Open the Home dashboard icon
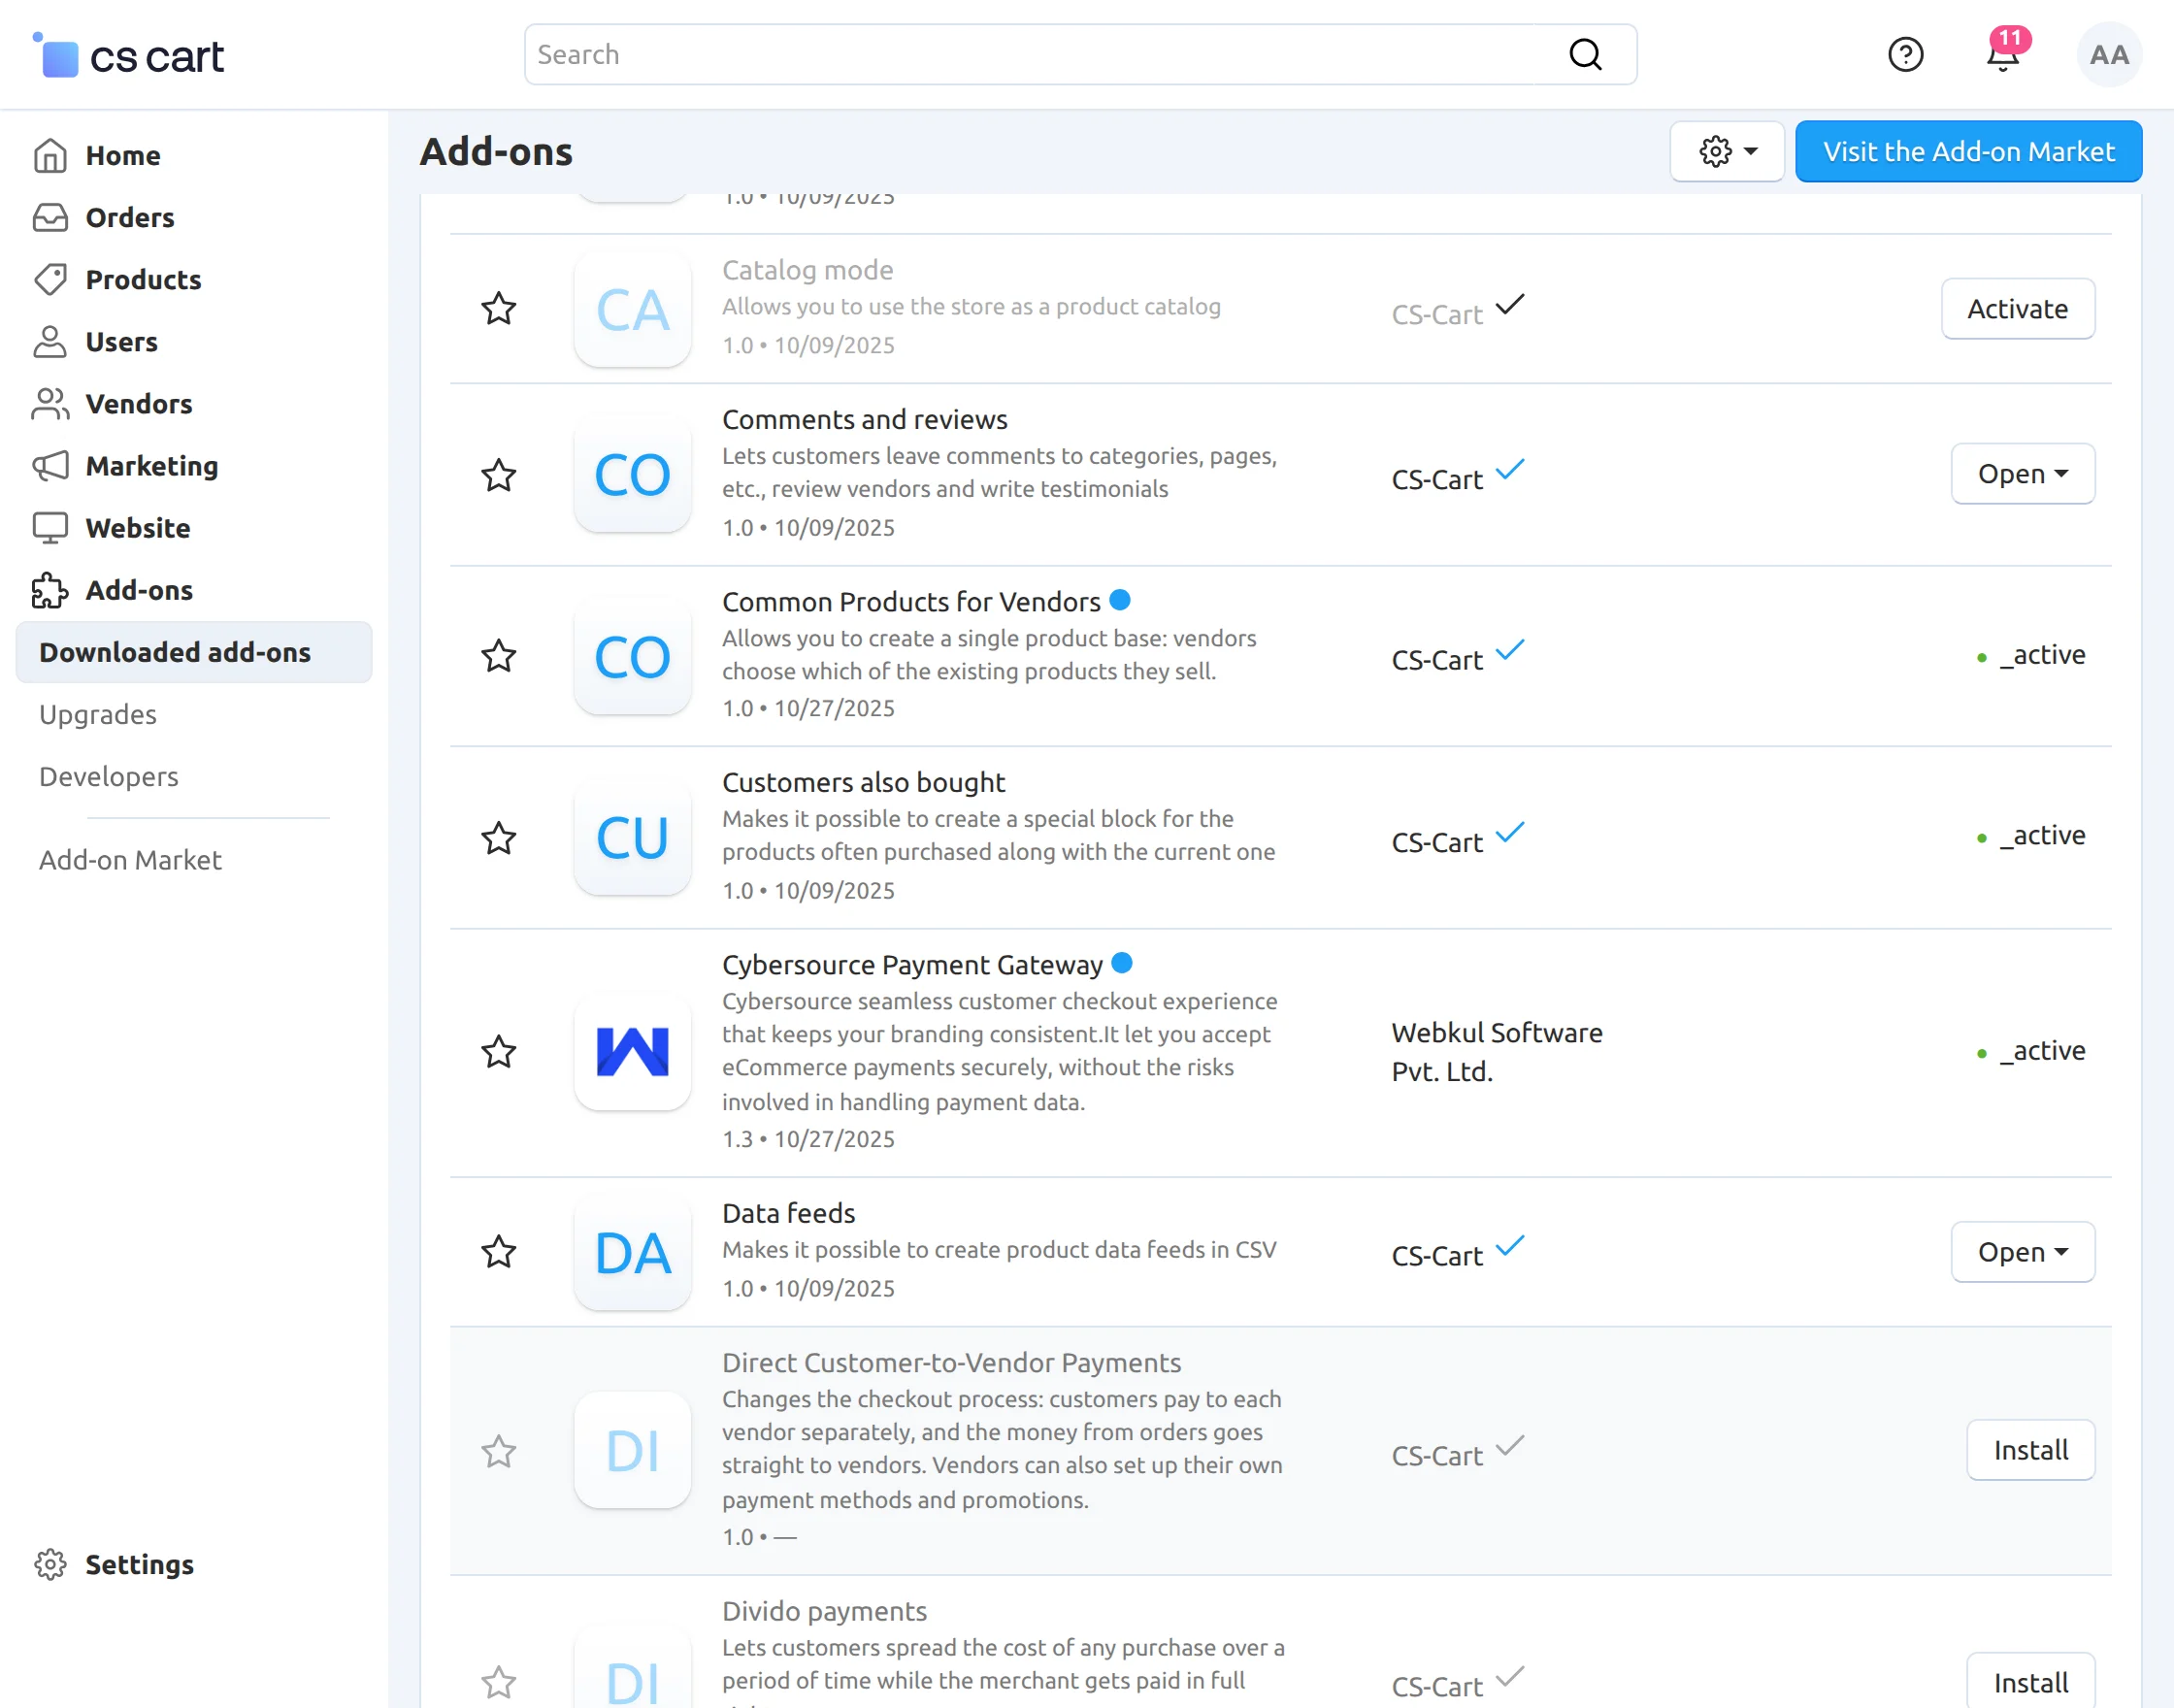The height and width of the screenshot is (1708, 2174). pyautogui.click(x=51, y=155)
